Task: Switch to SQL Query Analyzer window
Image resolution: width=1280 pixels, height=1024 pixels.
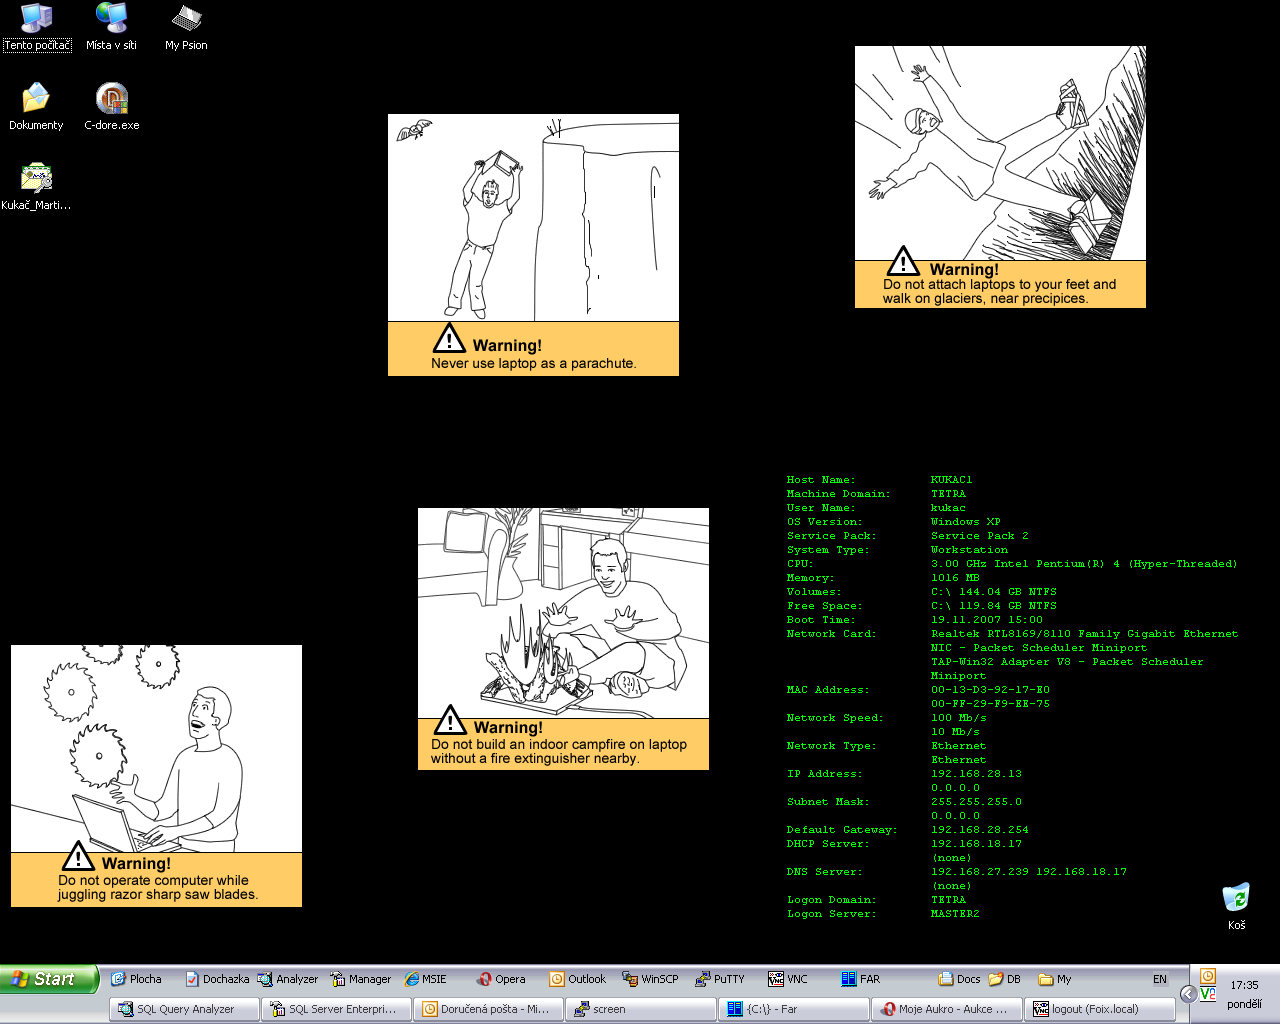Action: (x=184, y=1009)
